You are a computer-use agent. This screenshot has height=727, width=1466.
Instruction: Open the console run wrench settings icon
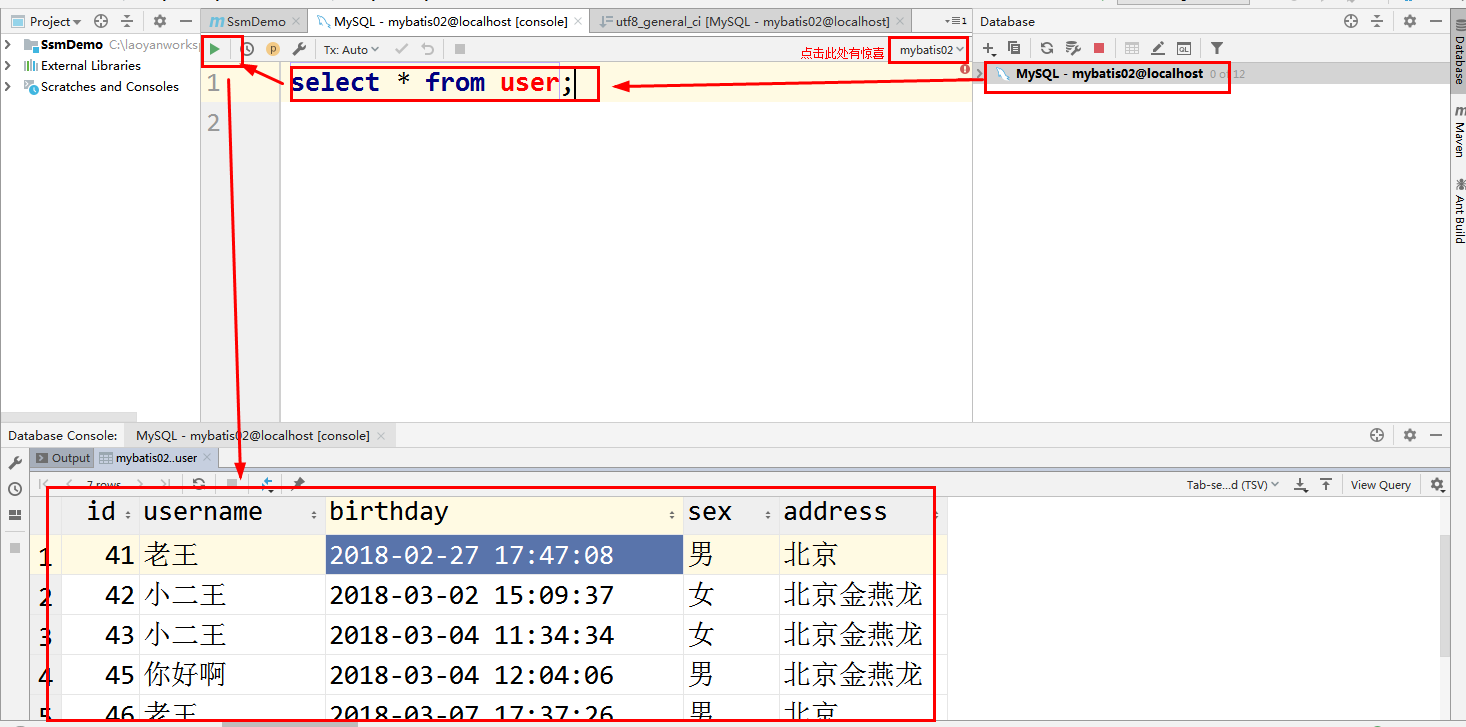[297, 48]
